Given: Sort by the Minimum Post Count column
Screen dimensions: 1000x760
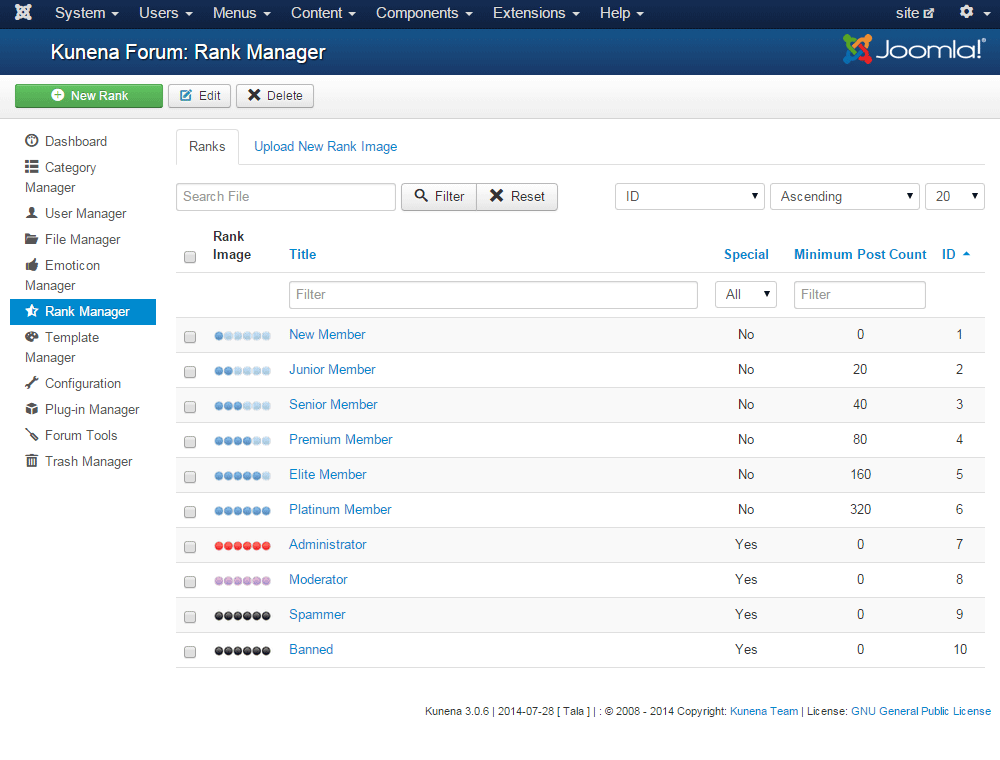Looking at the screenshot, I should point(860,254).
